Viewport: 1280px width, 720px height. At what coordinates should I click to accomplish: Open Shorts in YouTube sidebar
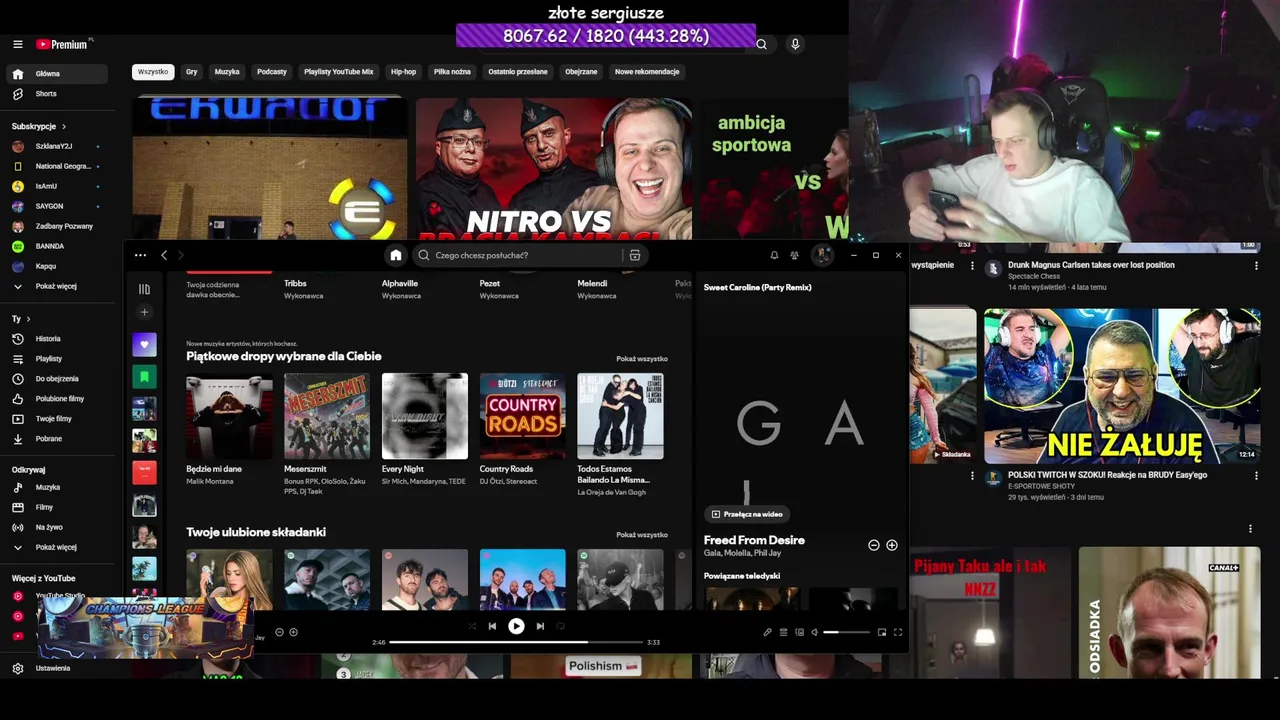55,94
